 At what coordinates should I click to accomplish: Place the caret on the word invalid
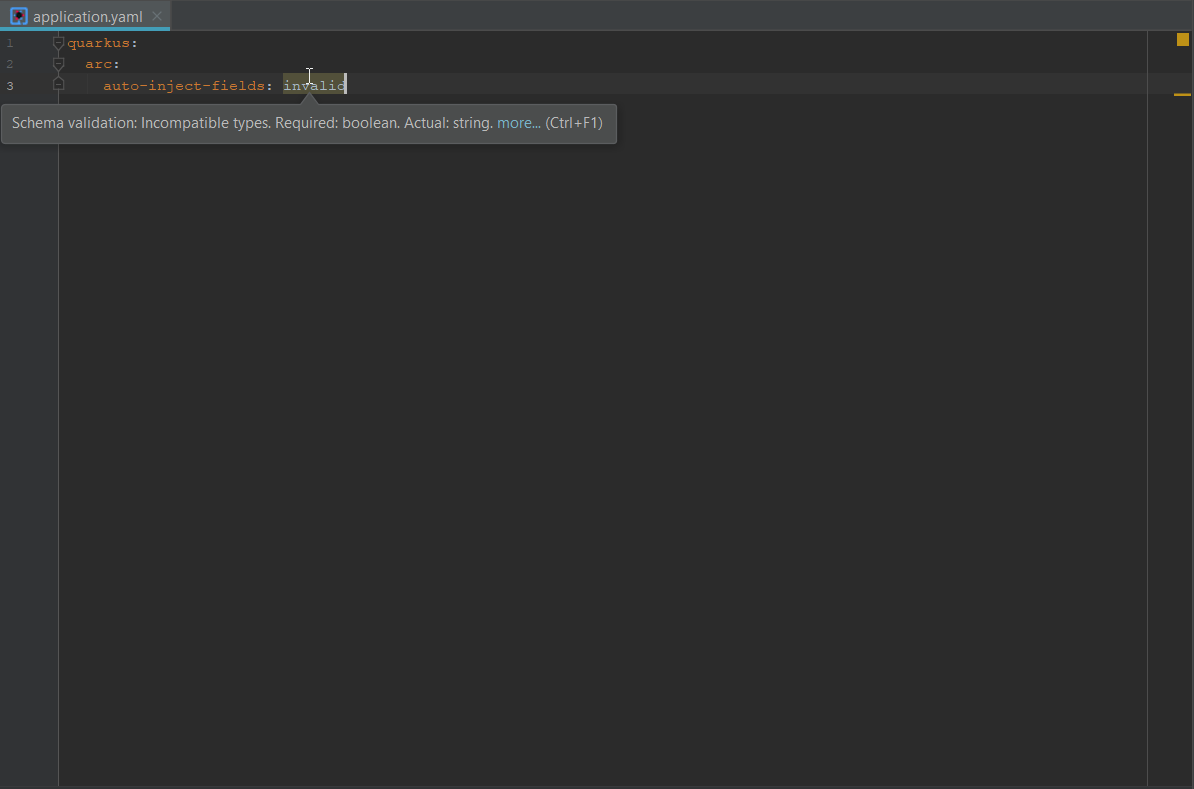tap(313, 85)
